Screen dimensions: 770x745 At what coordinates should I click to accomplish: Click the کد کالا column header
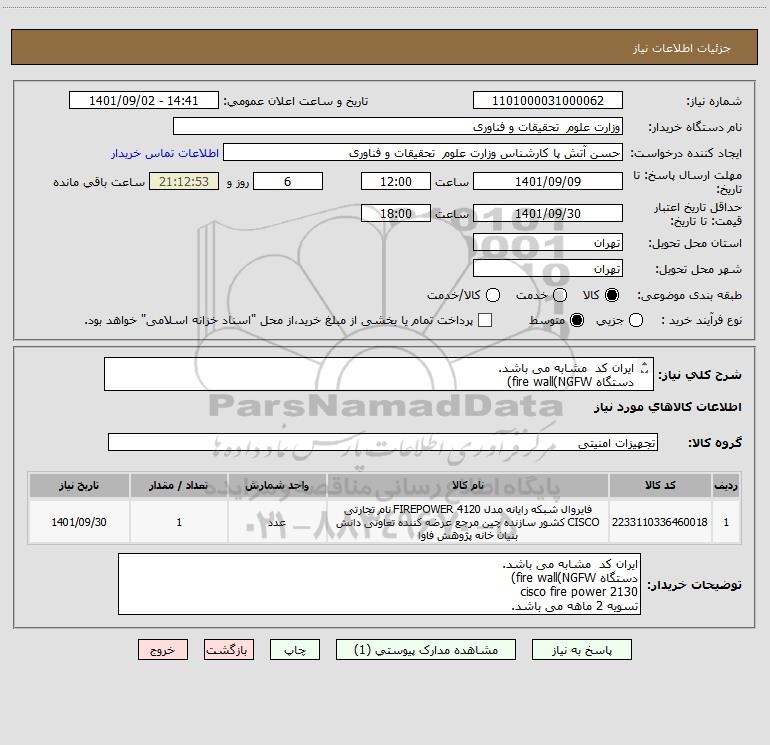(660, 485)
